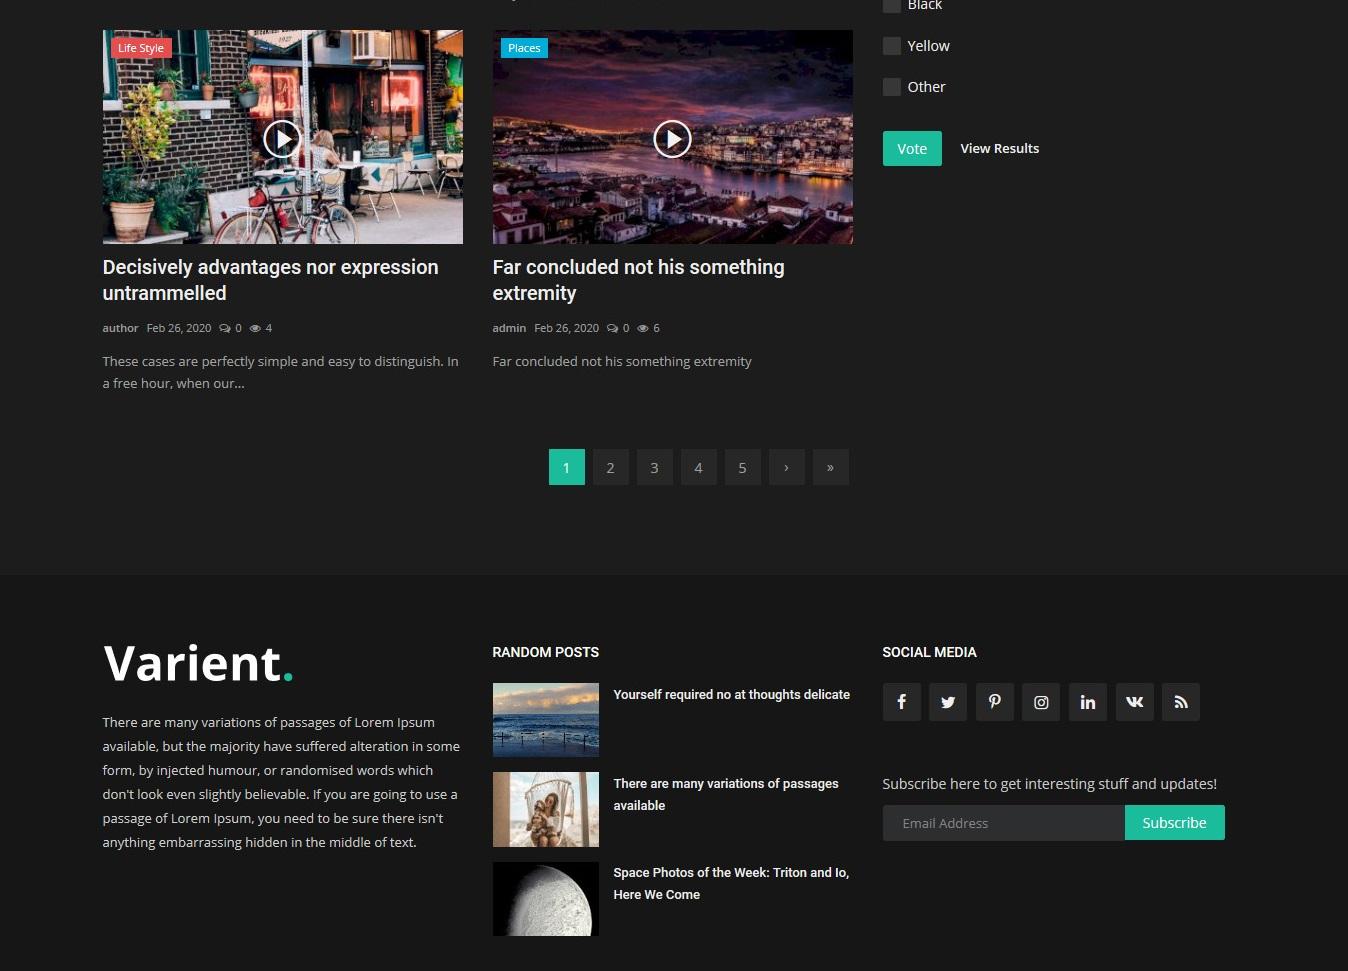1348x971 pixels.
Task: Open View Results link
Action: (999, 148)
